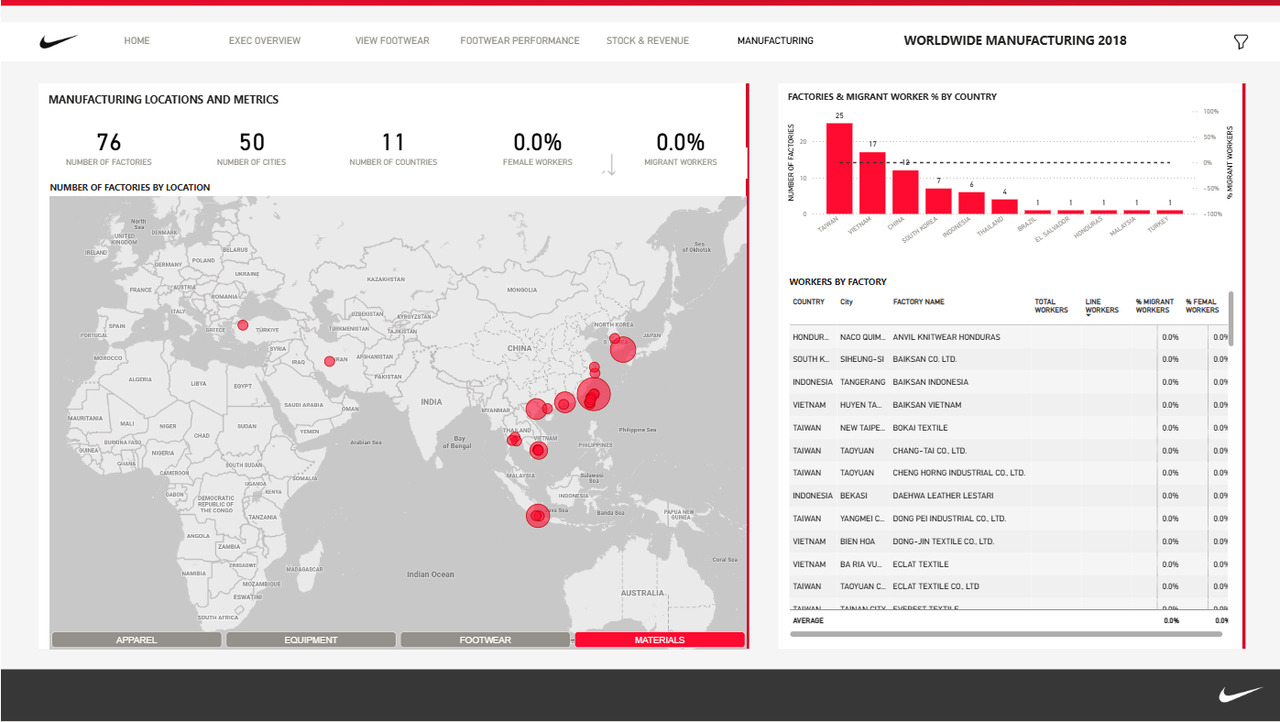Click CHANG-TAI CO., LTD. factory
Screen dimensions: 1280x722
tap(930, 451)
